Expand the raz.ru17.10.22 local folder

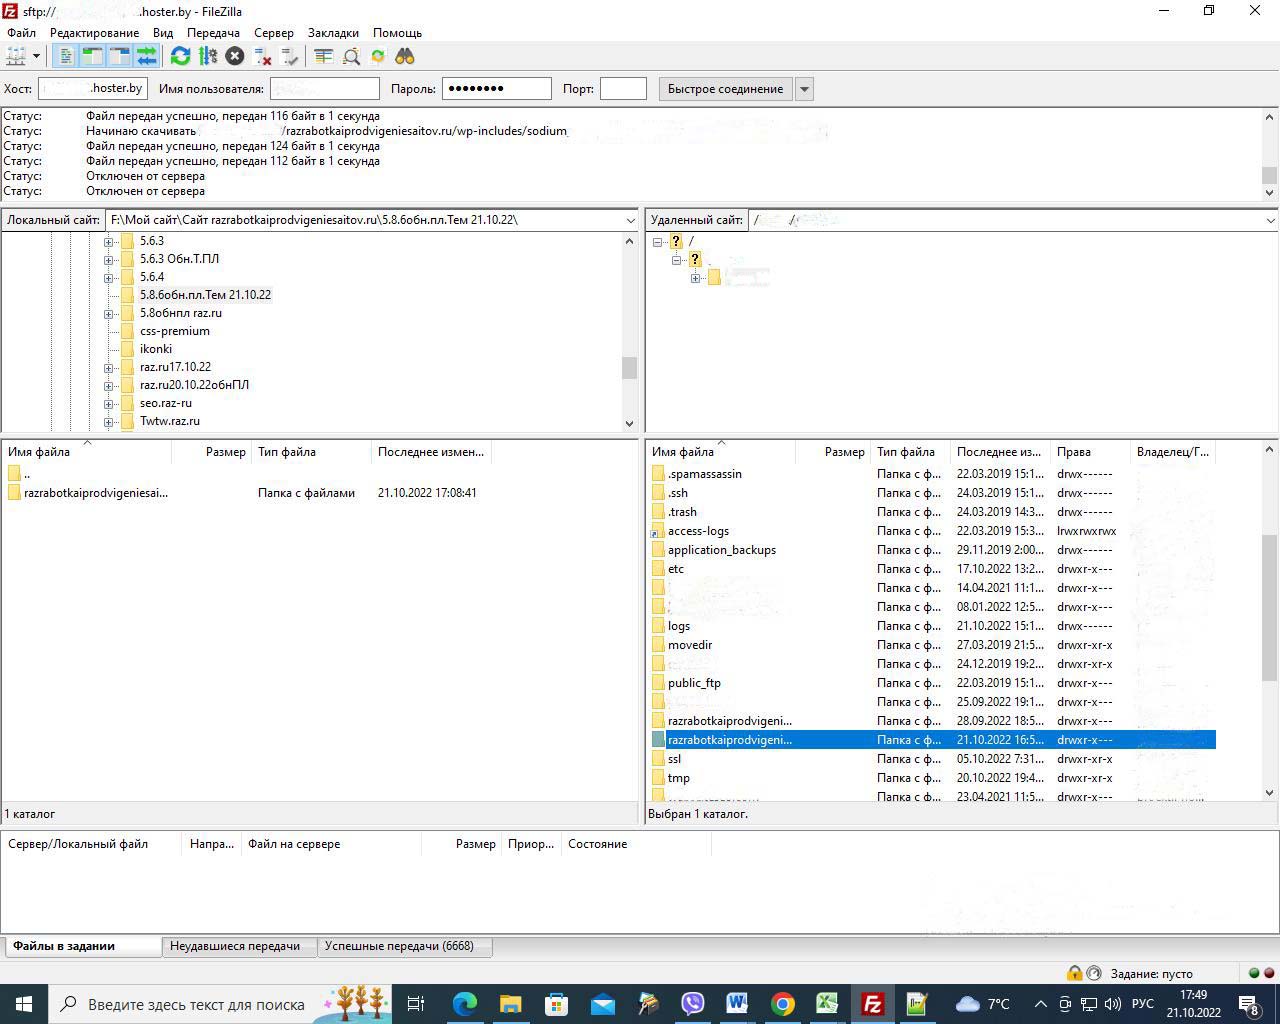tap(108, 367)
